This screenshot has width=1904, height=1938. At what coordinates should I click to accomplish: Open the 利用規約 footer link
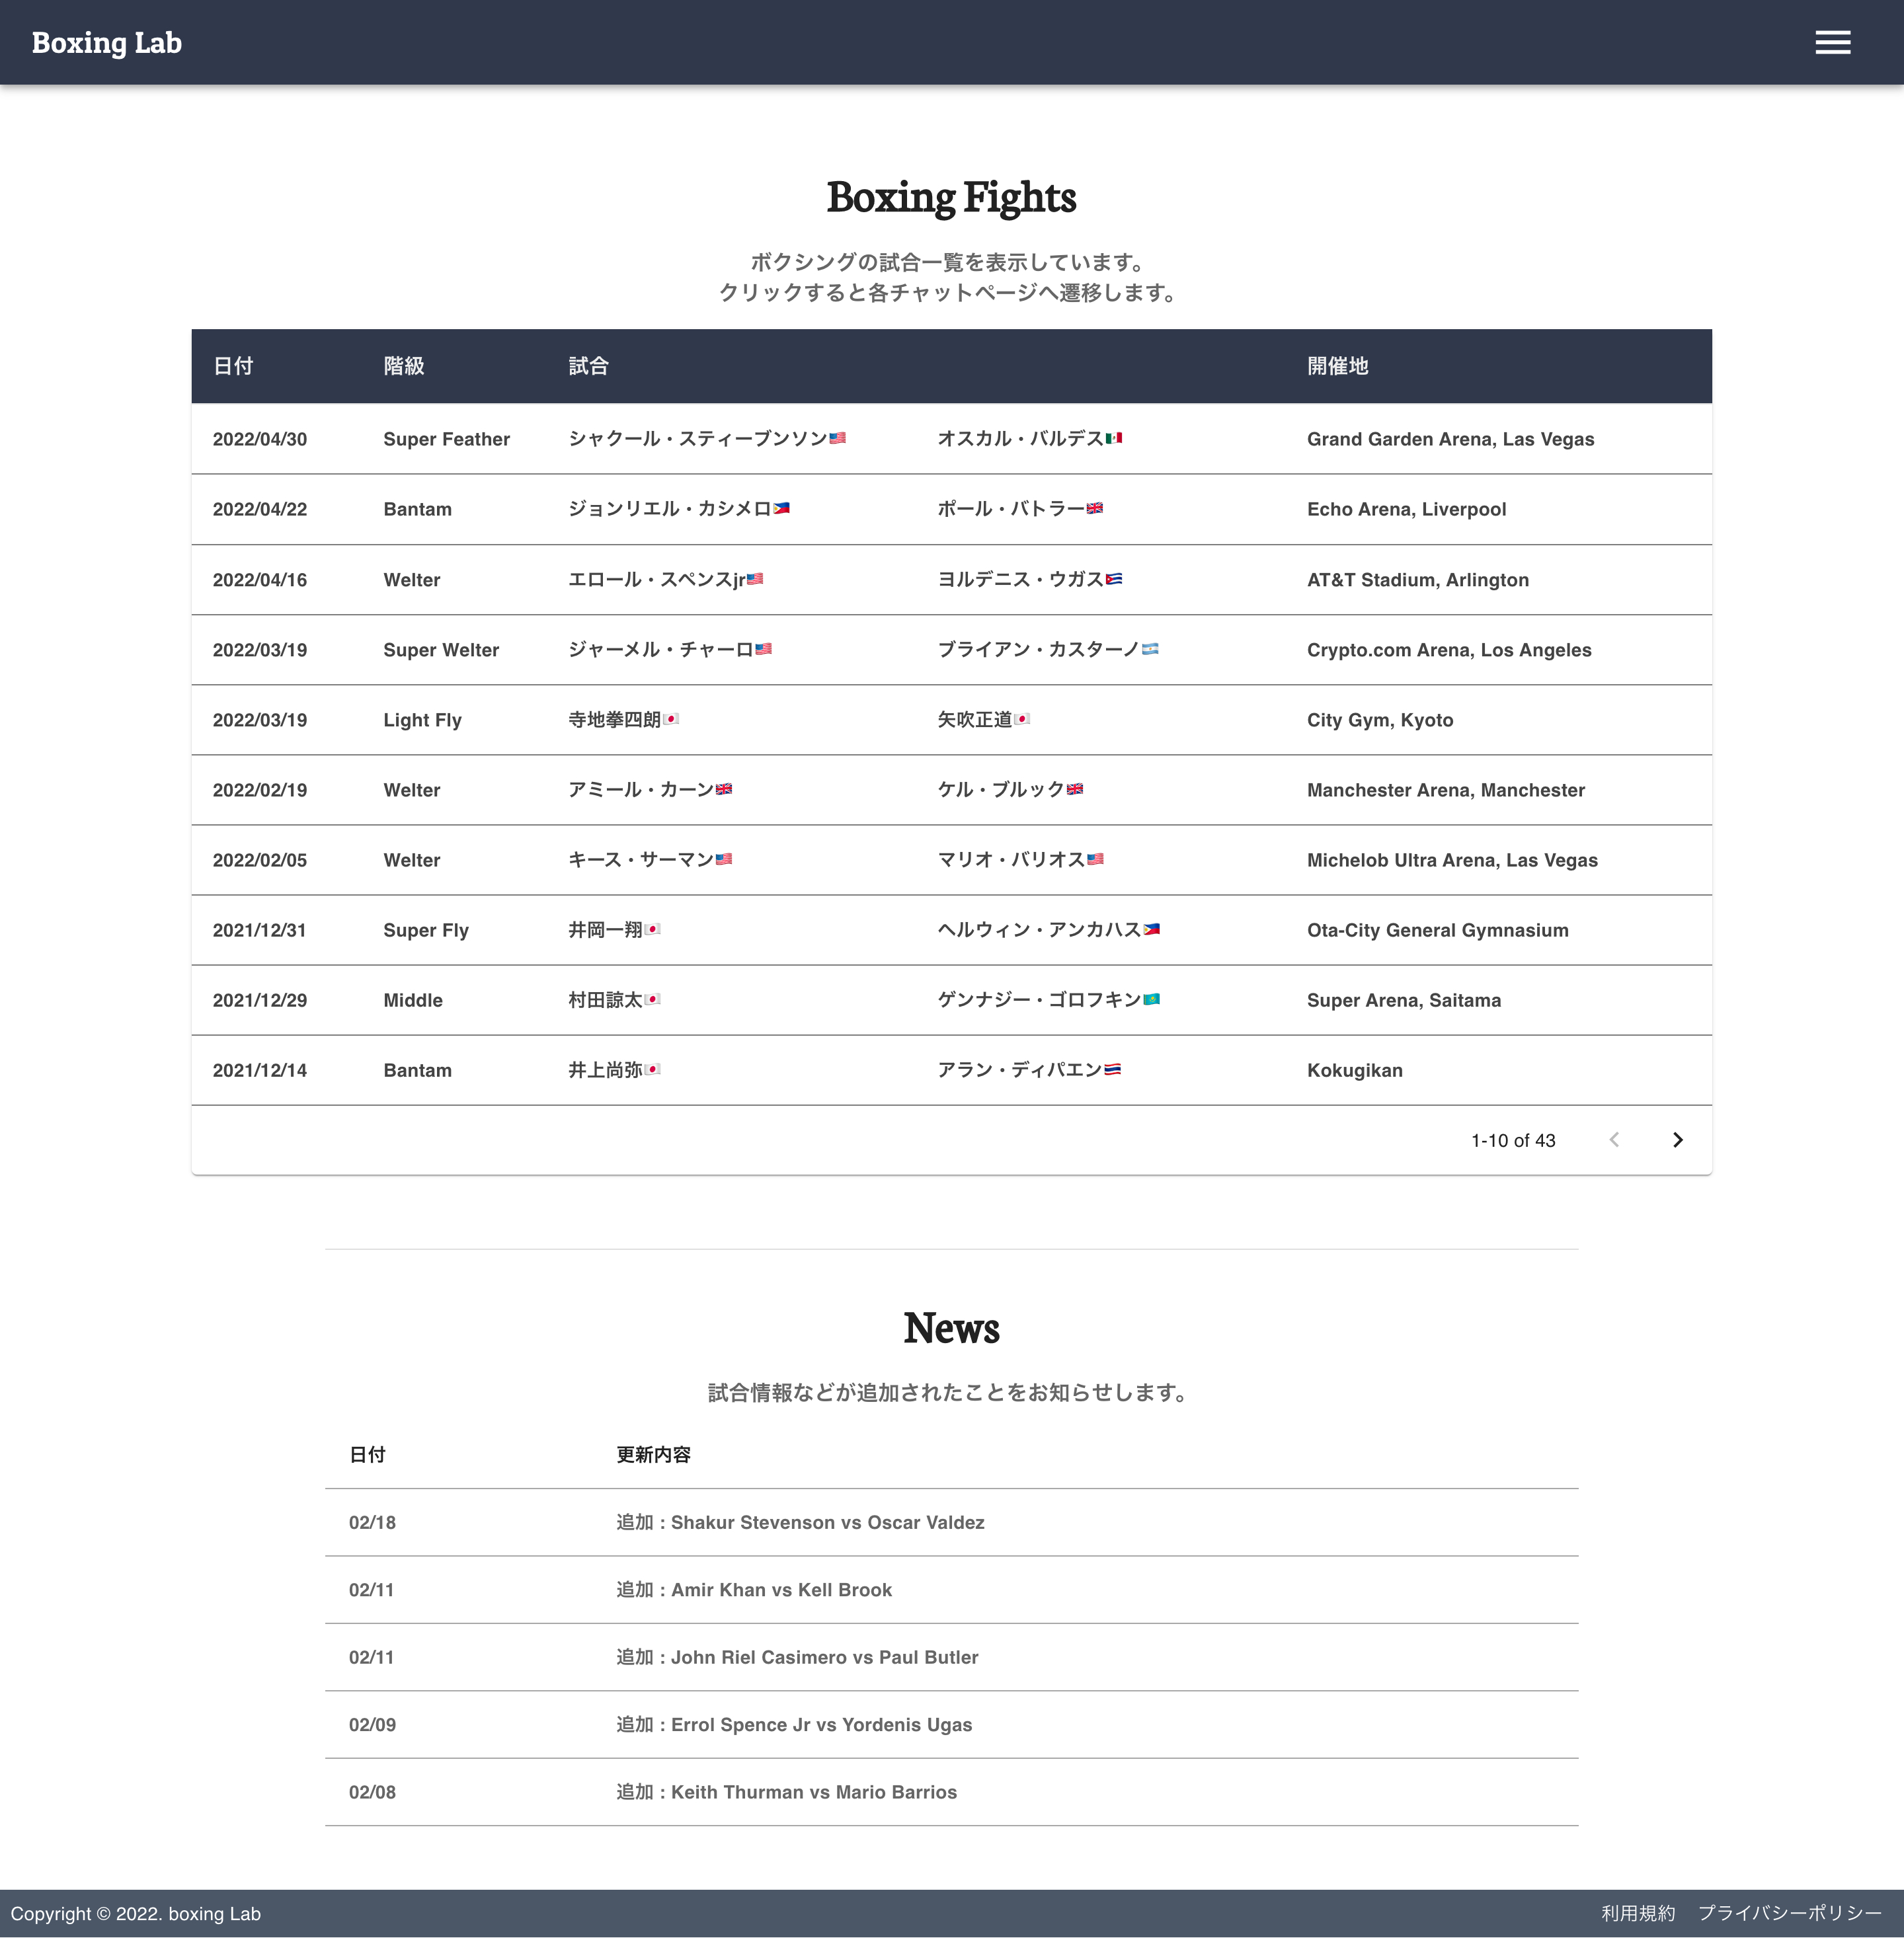click(x=1640, y=1913)
